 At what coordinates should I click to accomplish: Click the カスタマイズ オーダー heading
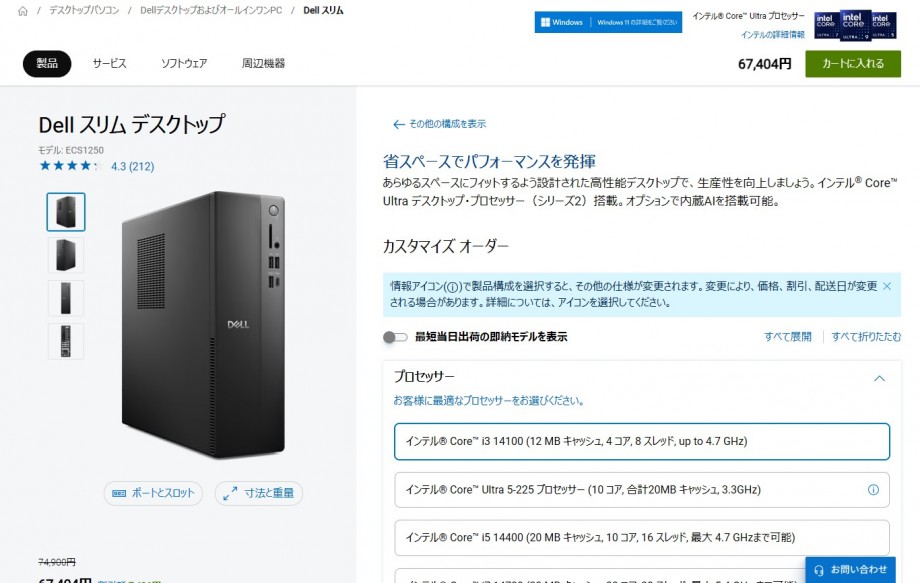[445, 246]
